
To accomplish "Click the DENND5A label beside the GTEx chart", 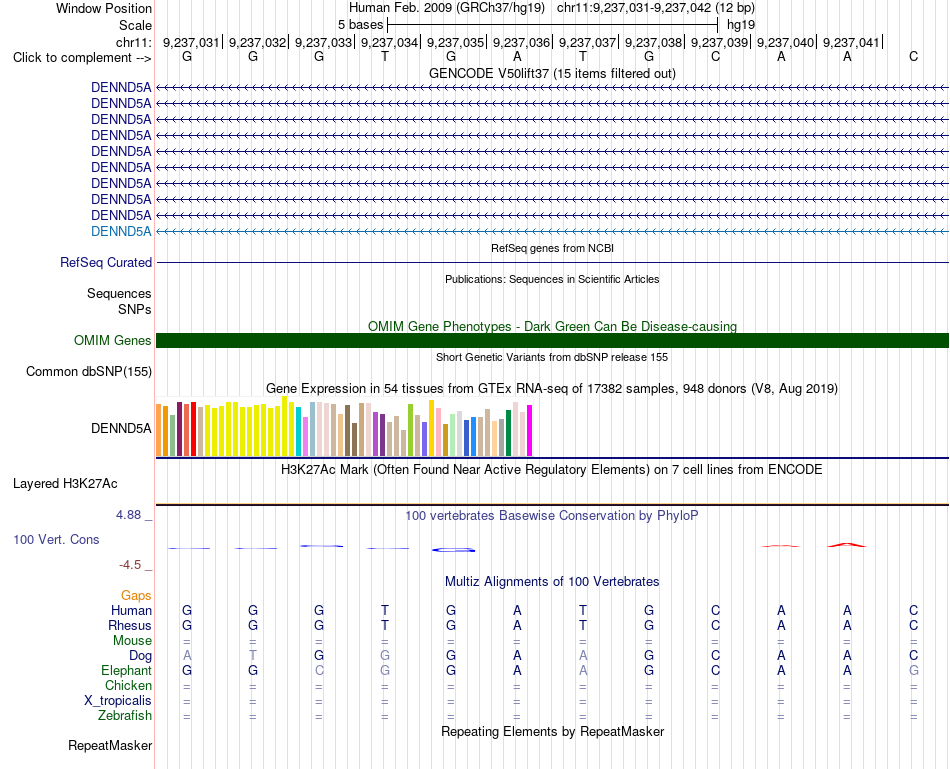I will tap(121, 428).
